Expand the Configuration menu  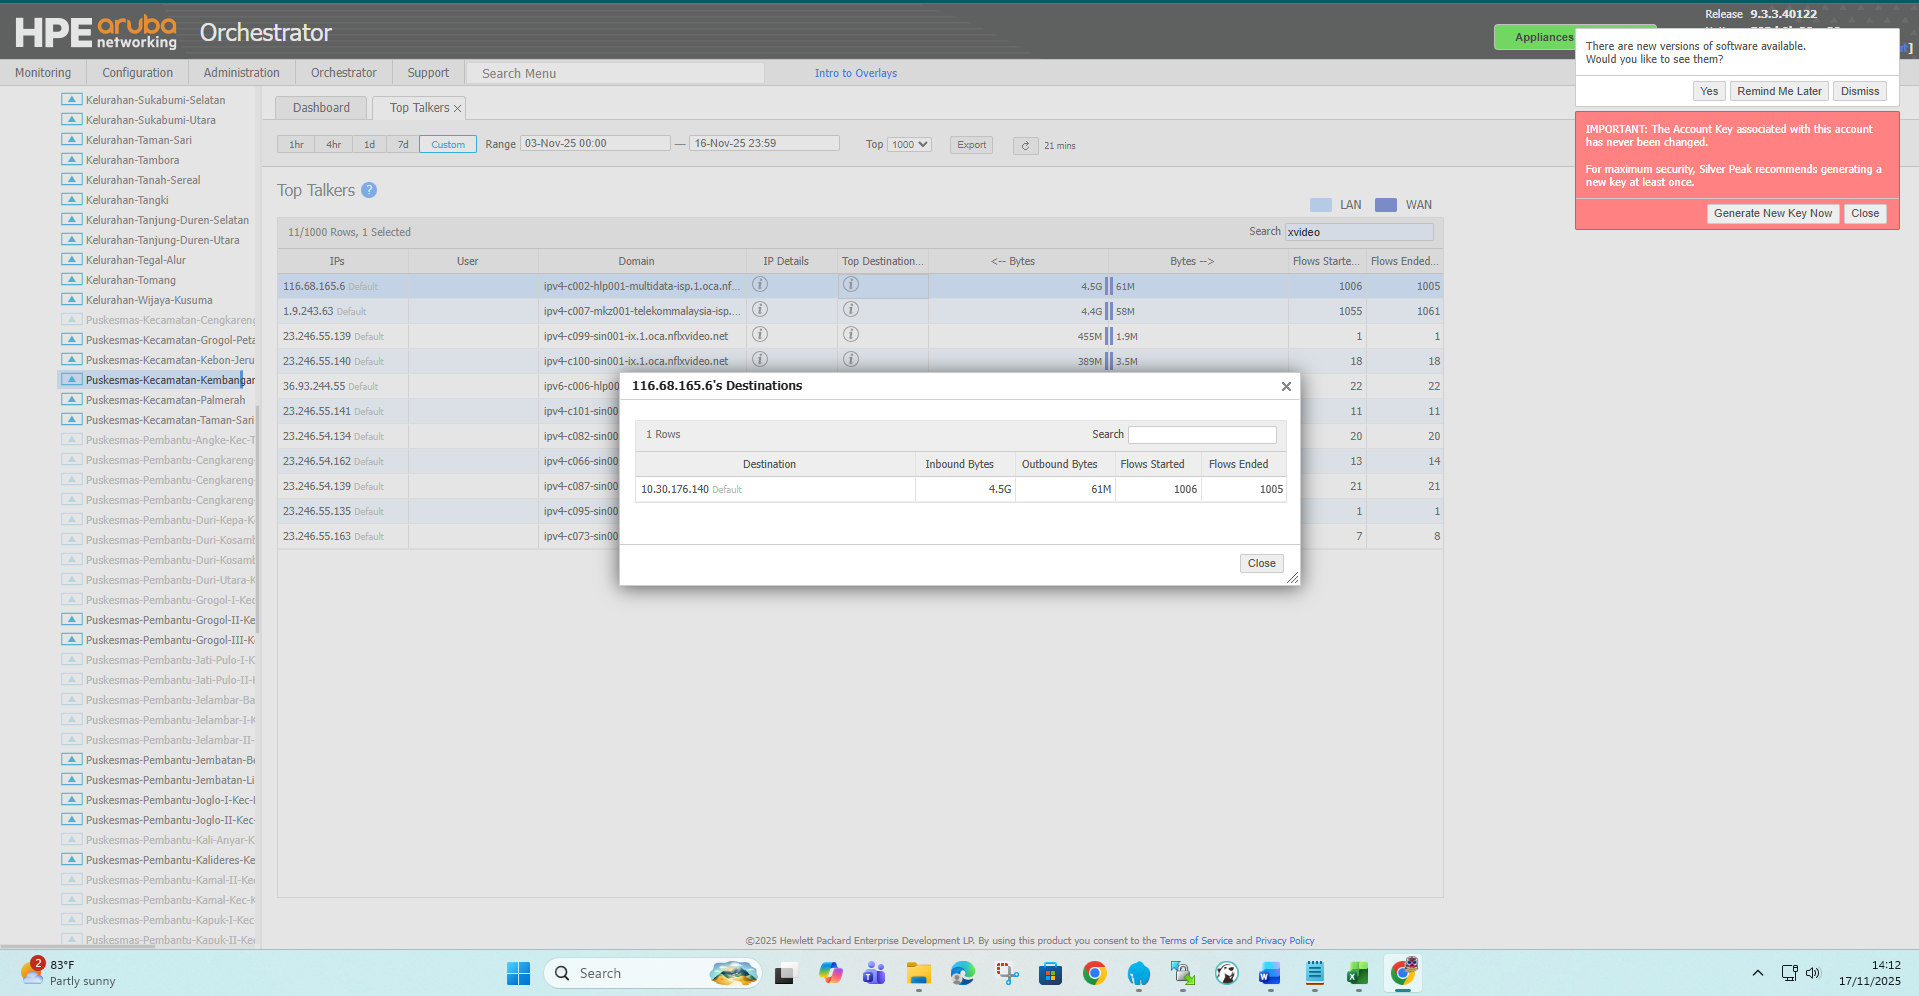[x=137, y=73]
